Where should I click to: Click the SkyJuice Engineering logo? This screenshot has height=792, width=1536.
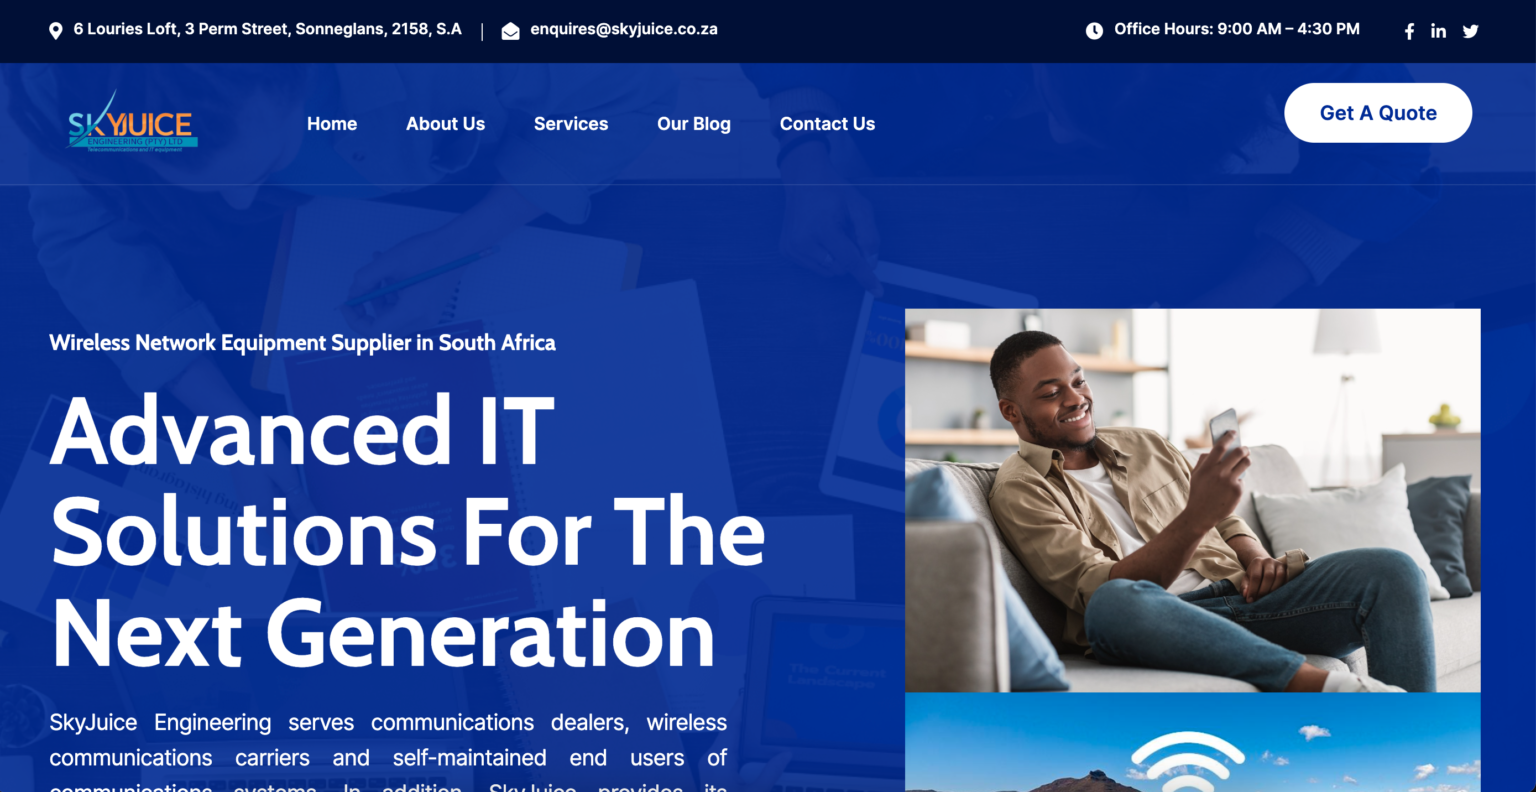(132, 124)
